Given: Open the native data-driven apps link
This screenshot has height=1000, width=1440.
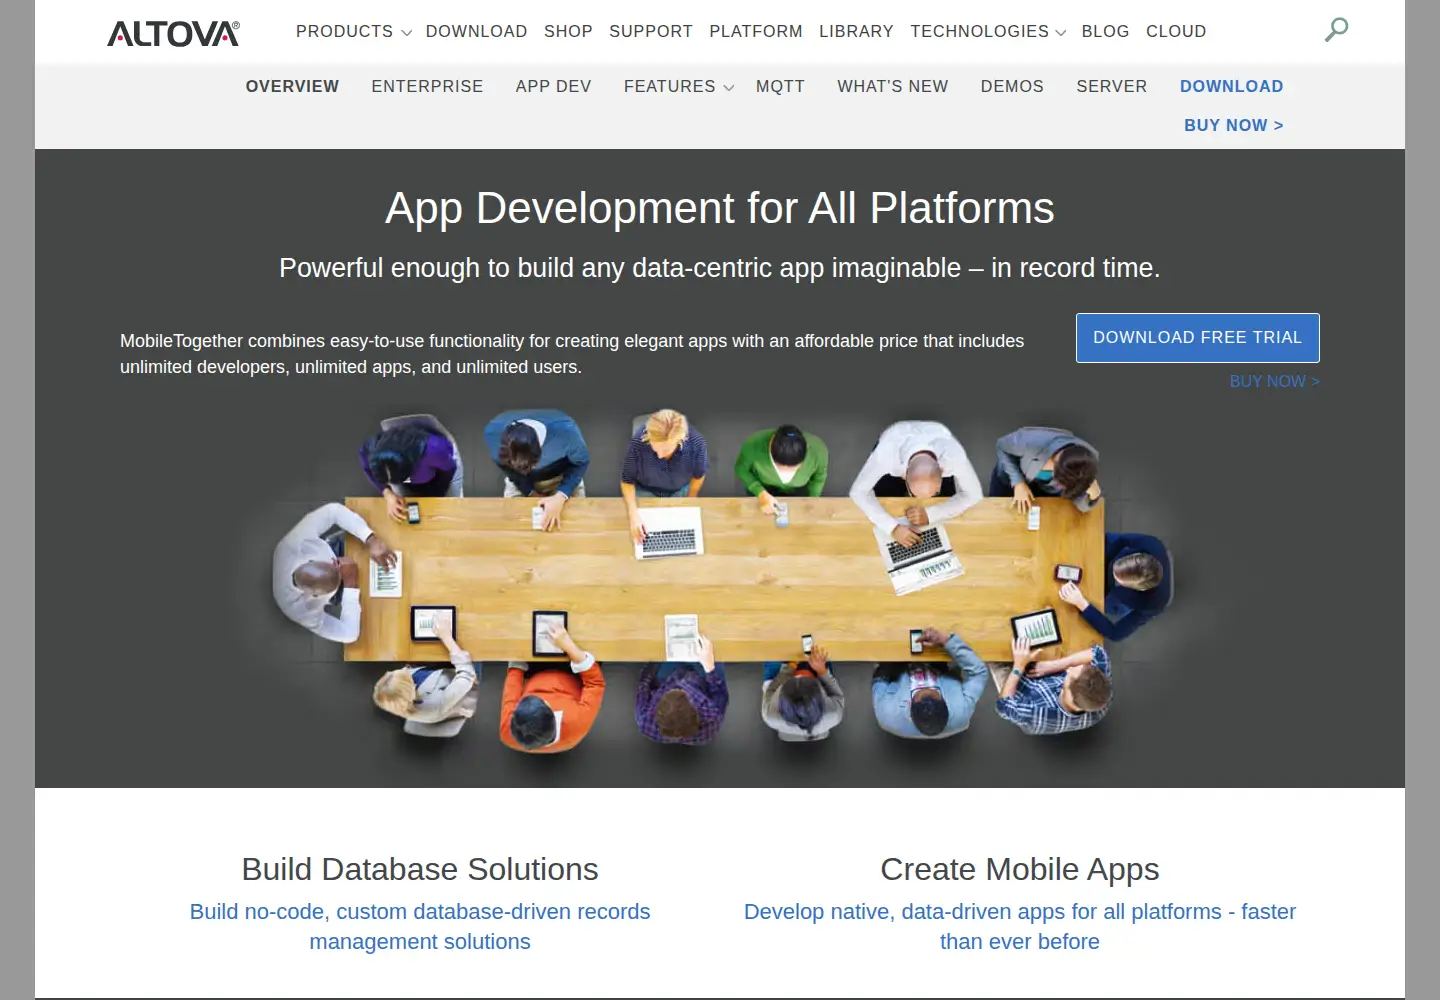Looking at the screenshot, I should tap(1020, 927).
